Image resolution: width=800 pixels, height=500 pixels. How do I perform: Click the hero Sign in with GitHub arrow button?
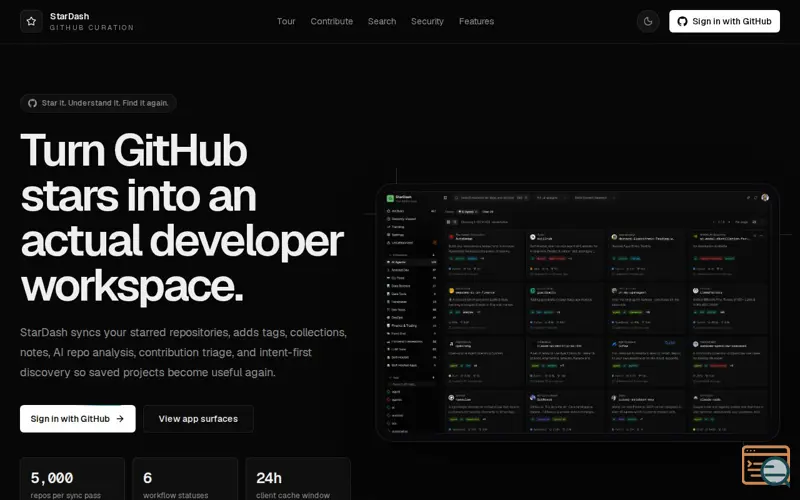(x=78, y=419)
